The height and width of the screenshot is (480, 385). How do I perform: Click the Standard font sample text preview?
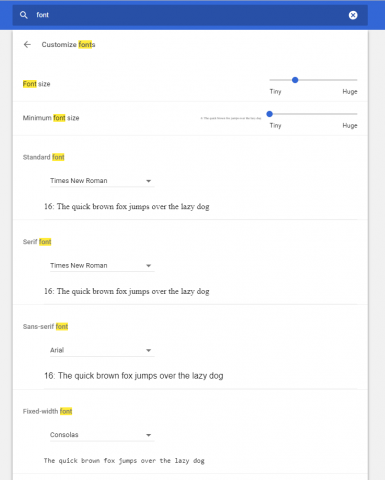pos(127,207)
